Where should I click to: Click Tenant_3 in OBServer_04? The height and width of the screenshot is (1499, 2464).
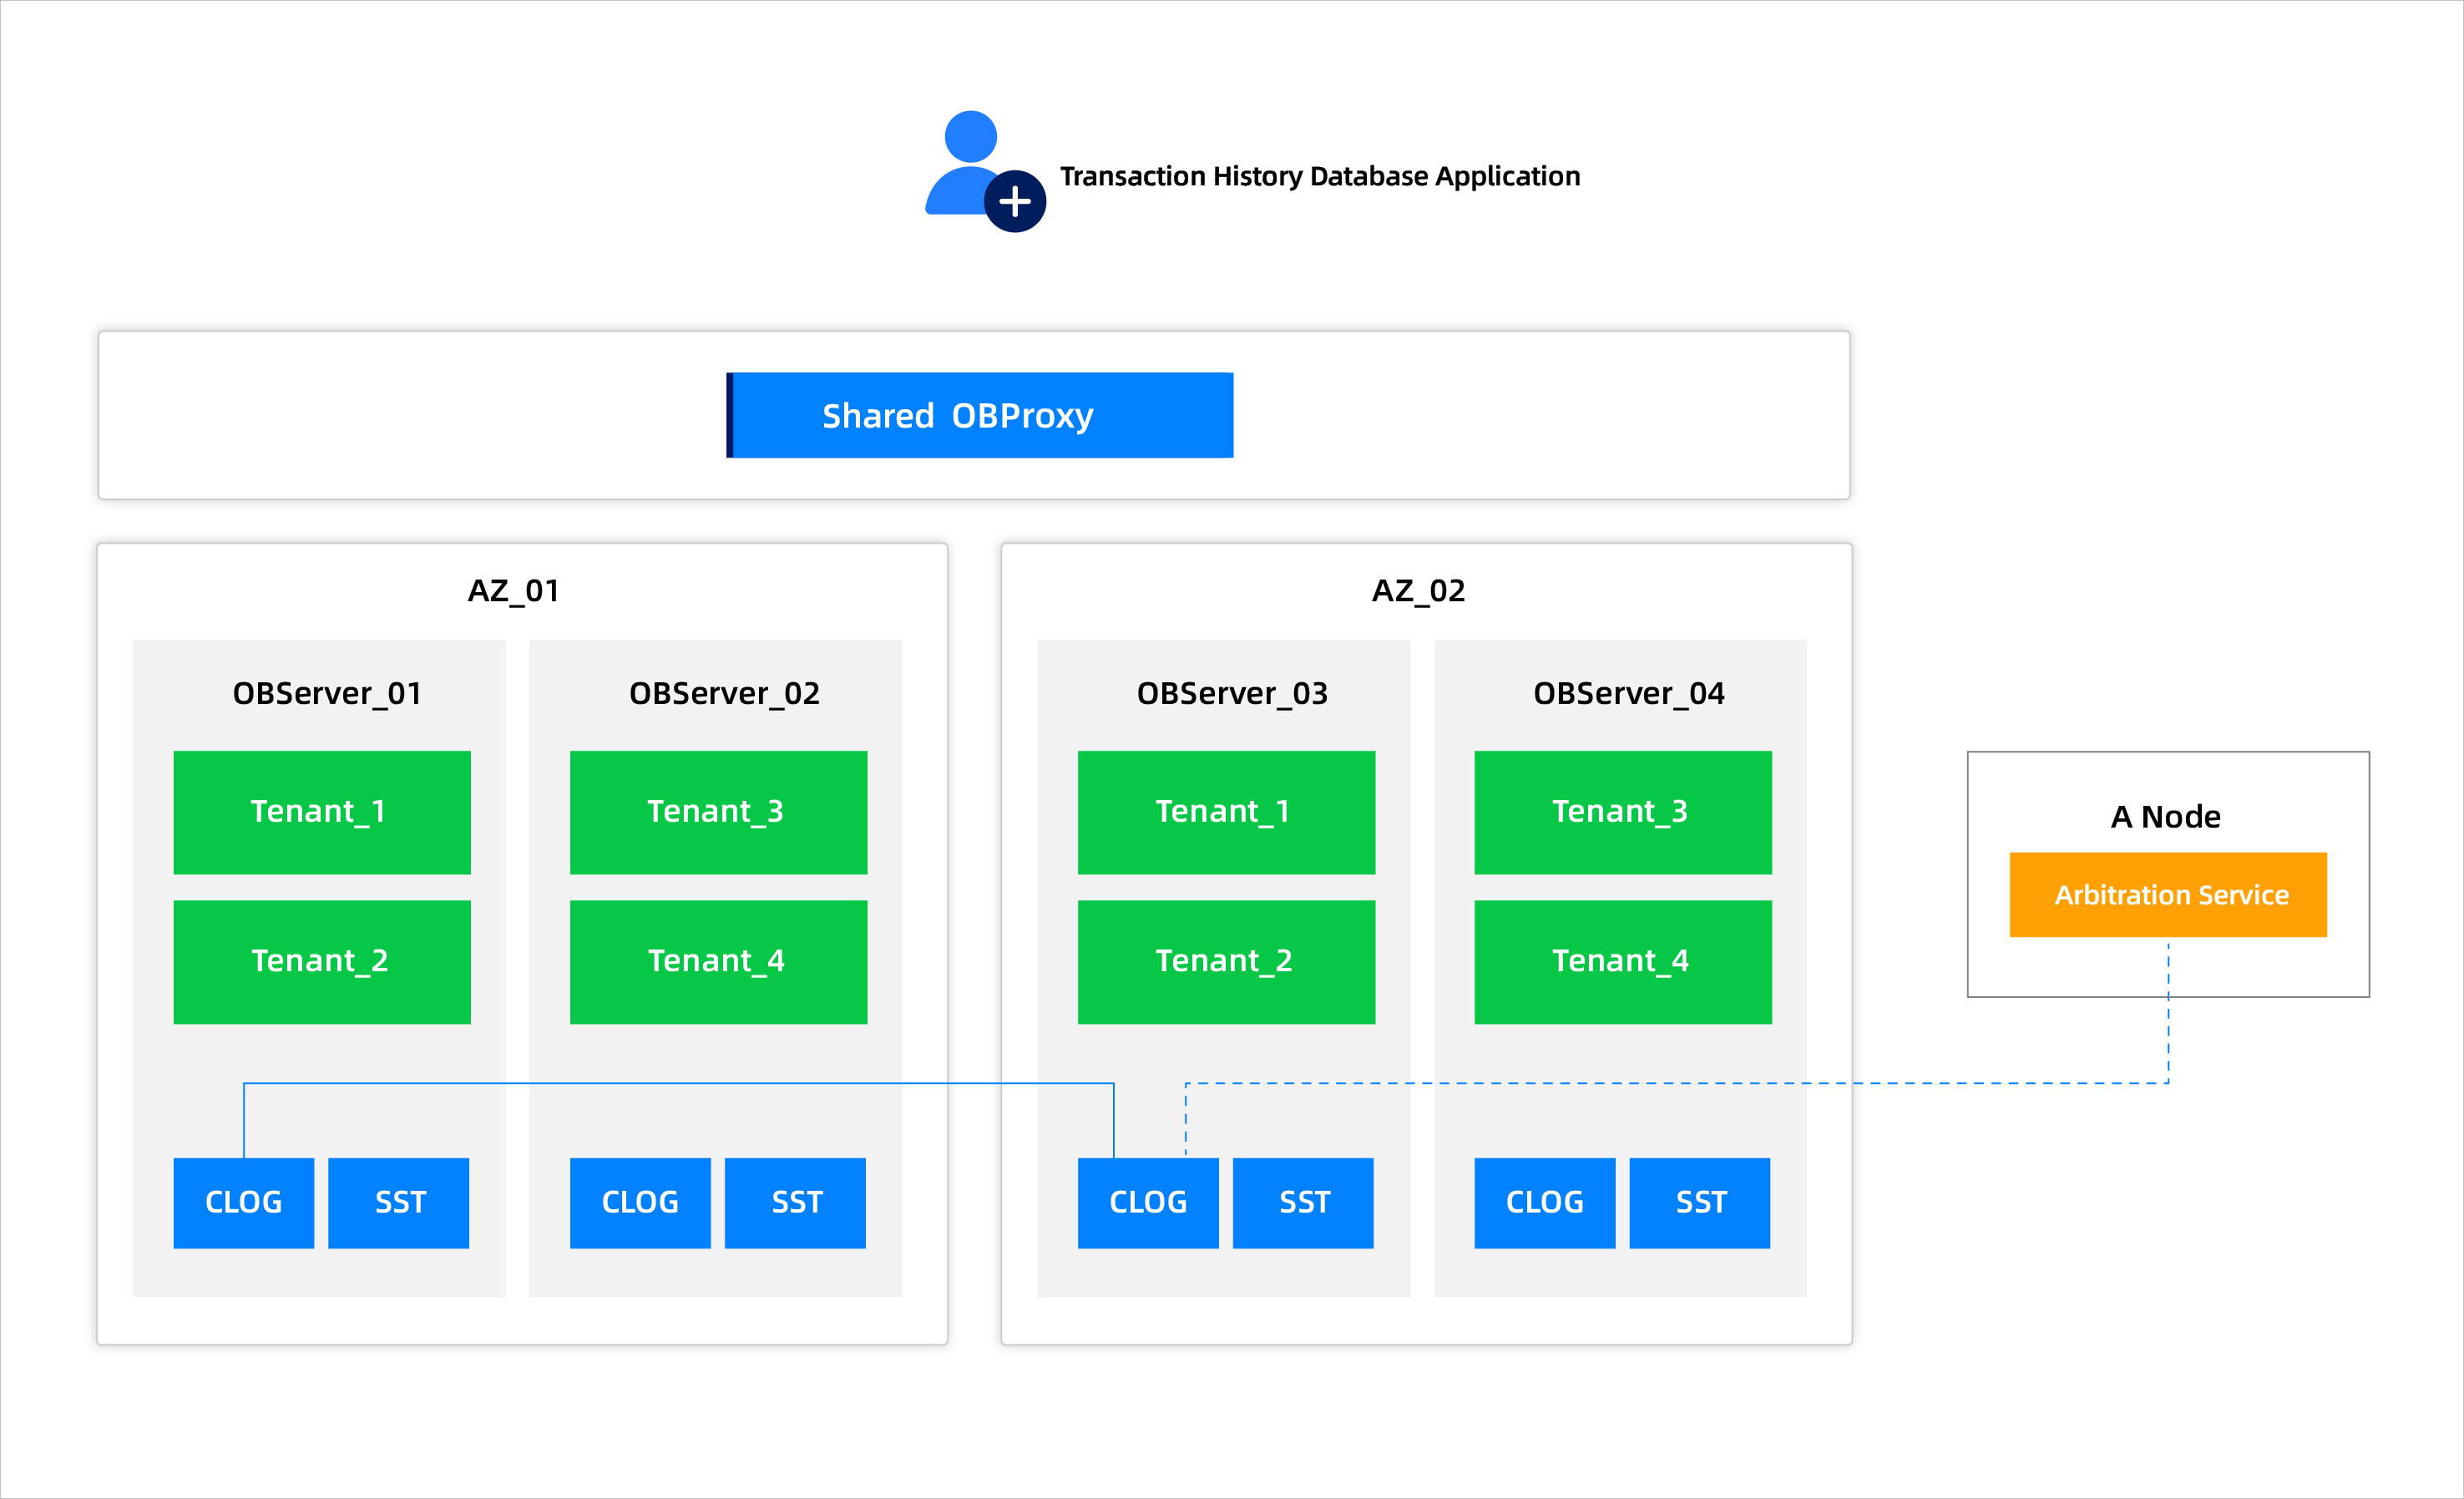[x=1622, y=812]
